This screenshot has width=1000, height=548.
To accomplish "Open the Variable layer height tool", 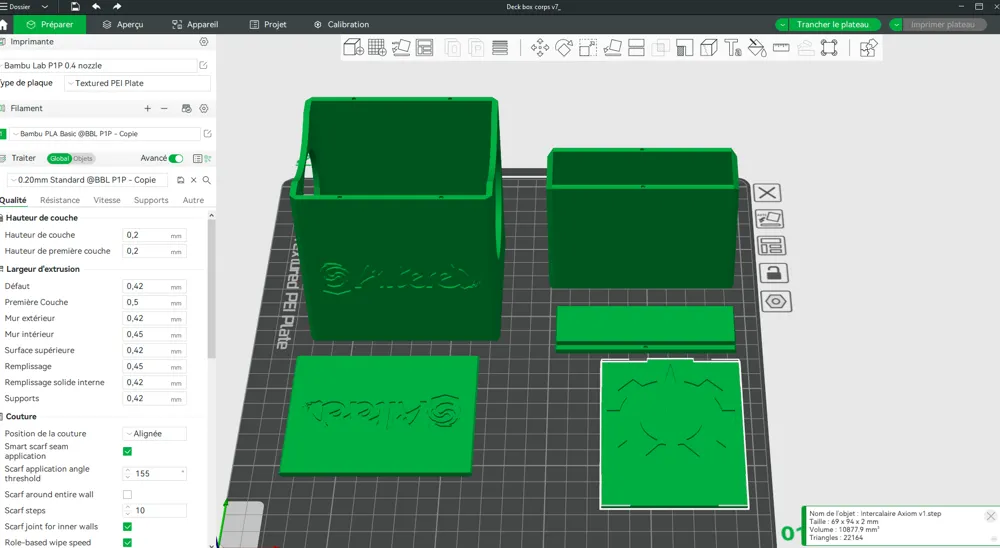I will click(x=500, y=47).
